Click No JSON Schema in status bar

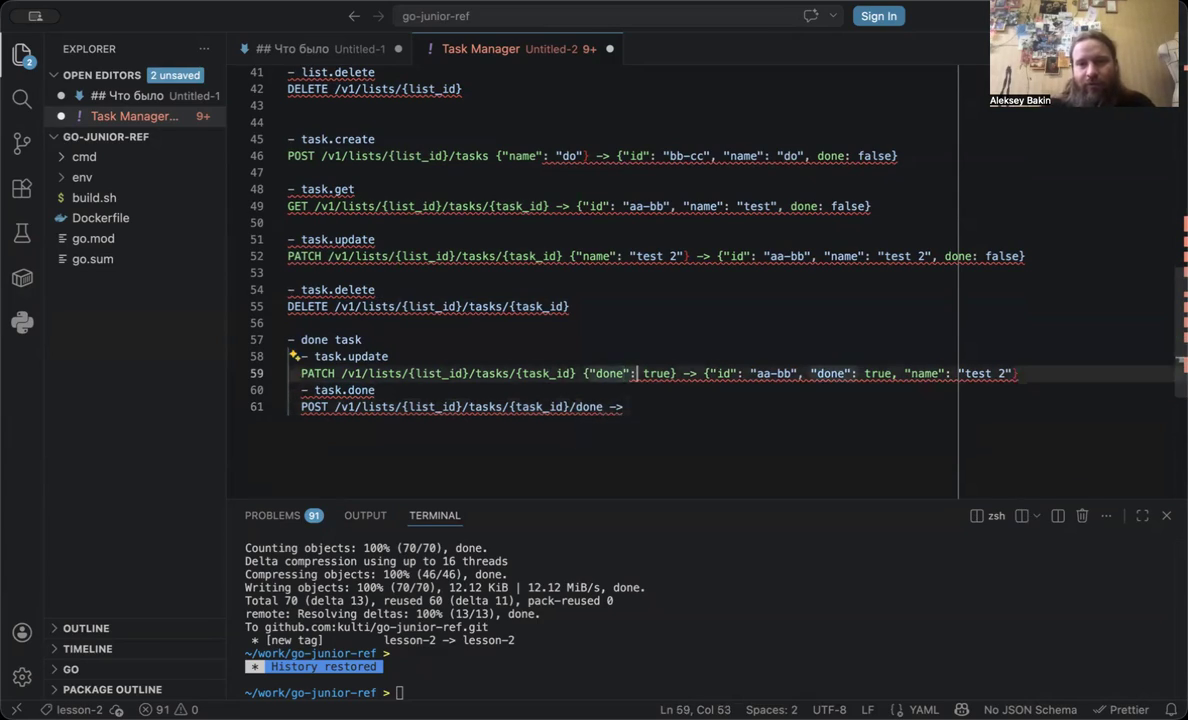coord(1030,710)
